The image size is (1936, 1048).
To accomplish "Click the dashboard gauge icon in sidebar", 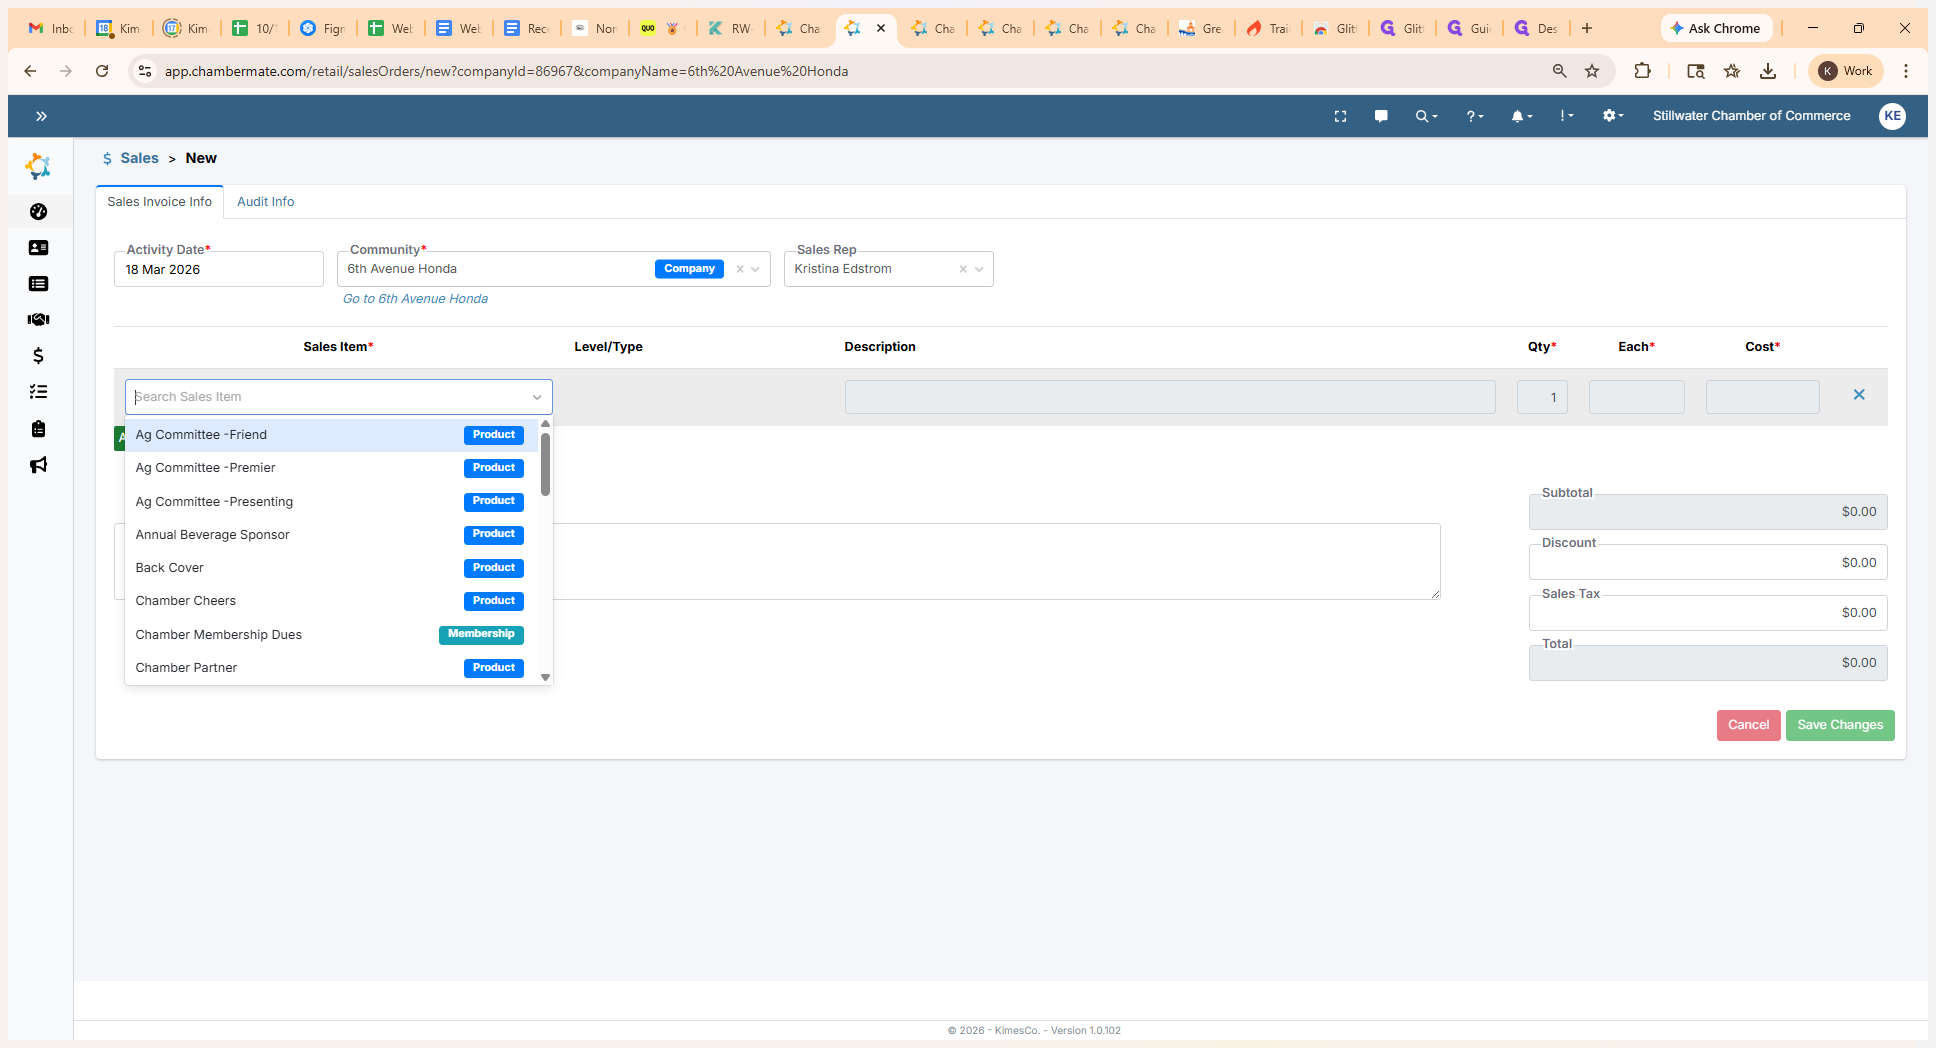I will click(x=38, y=212).
